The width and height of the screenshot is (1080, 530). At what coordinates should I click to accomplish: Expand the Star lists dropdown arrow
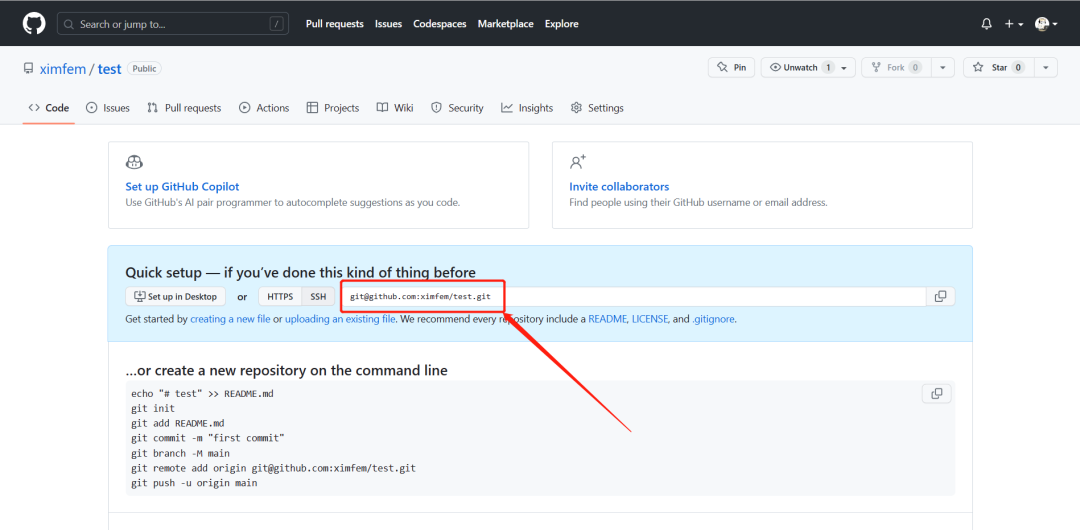point(1046,68)
